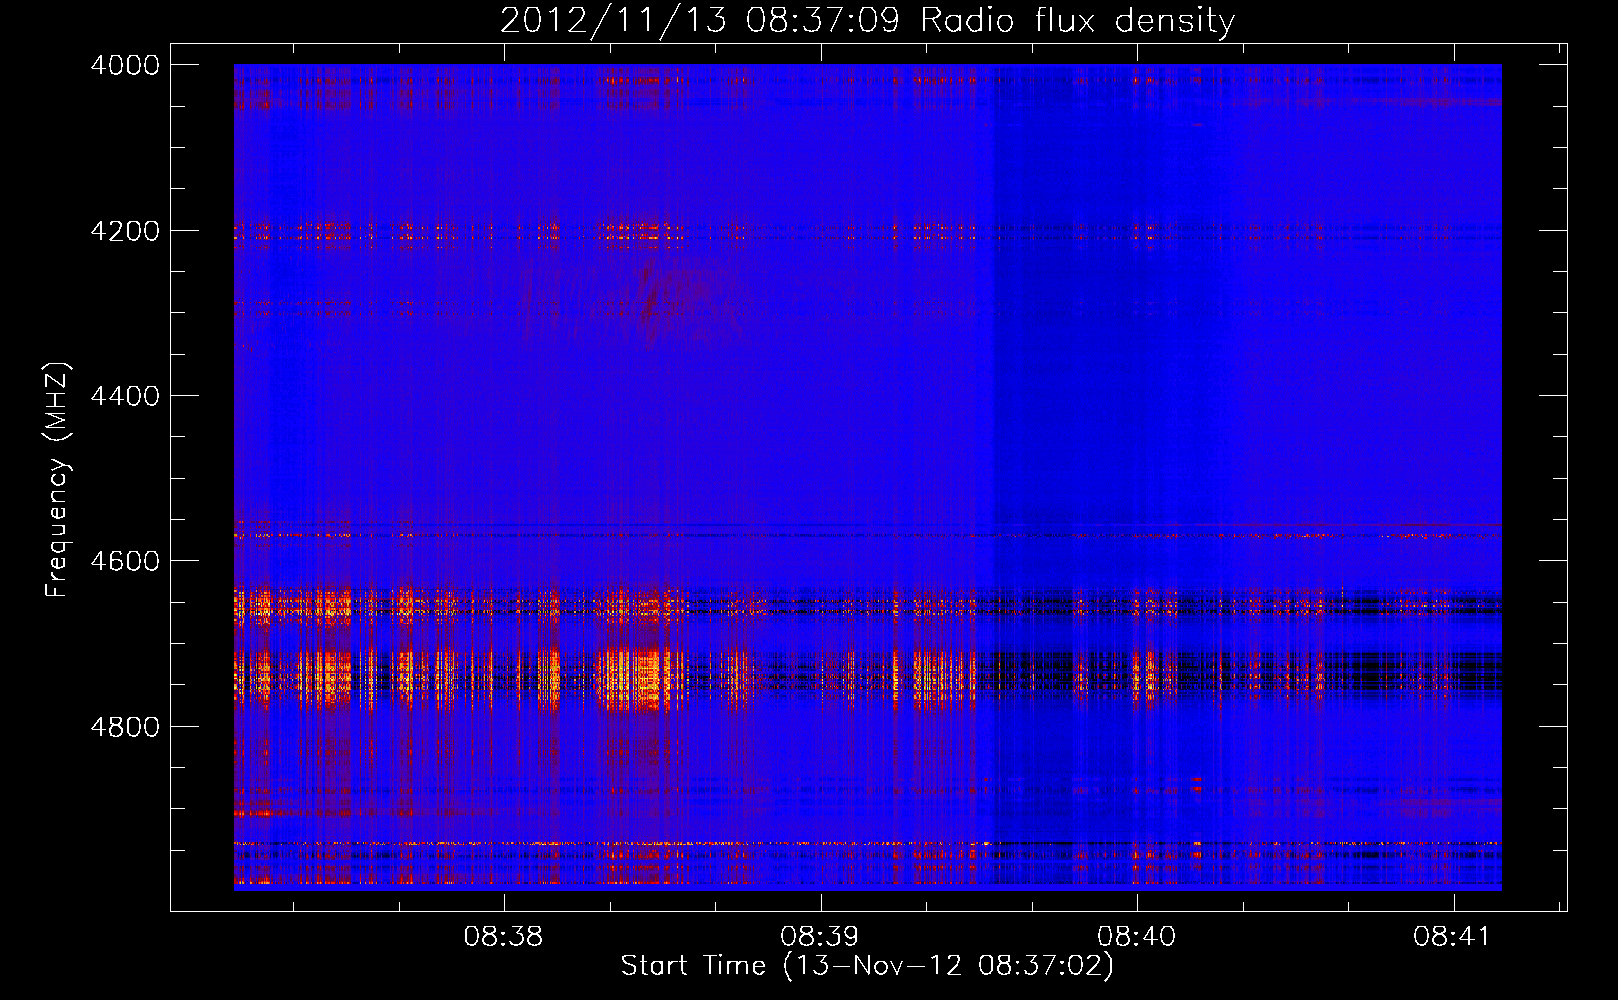1618x1000 pixels.
Task: Click the "4200" frequency tick label
Action: [125, 231]
